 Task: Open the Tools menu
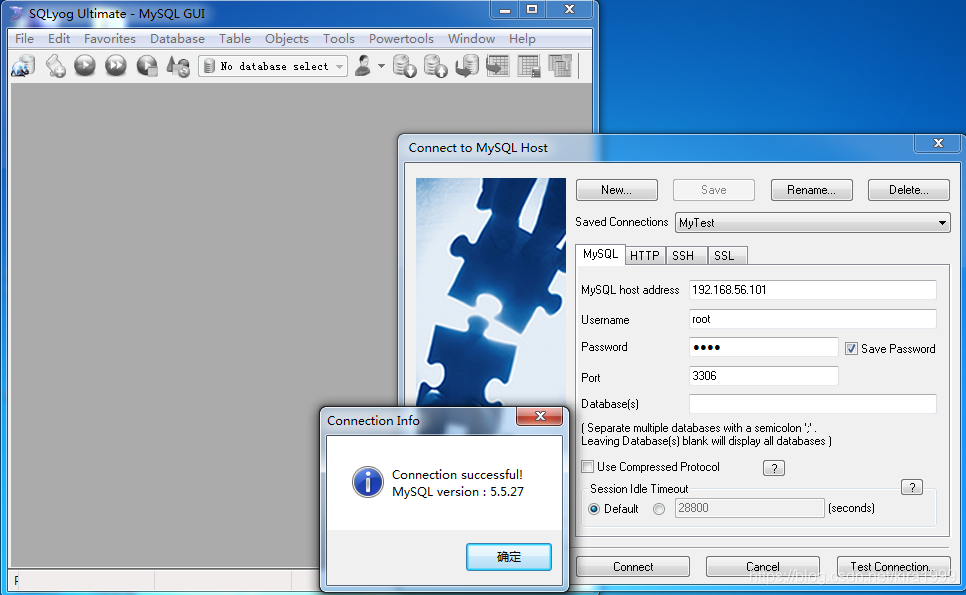339,39
